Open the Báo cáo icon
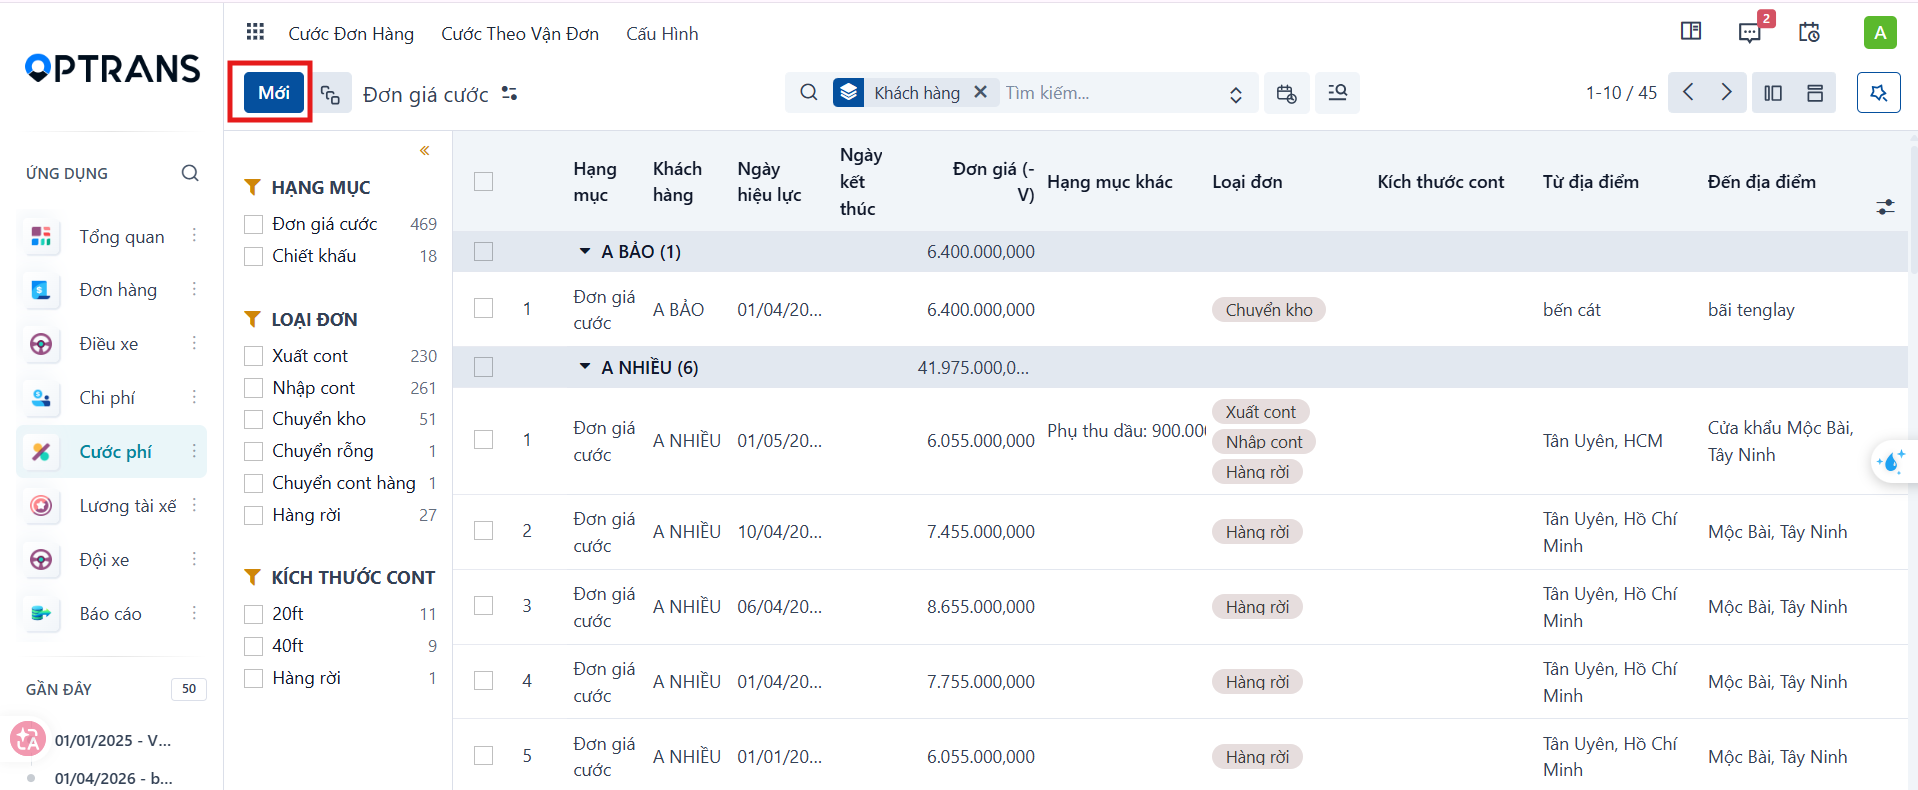Viewport: 1918px width, 790px height. 41,614
